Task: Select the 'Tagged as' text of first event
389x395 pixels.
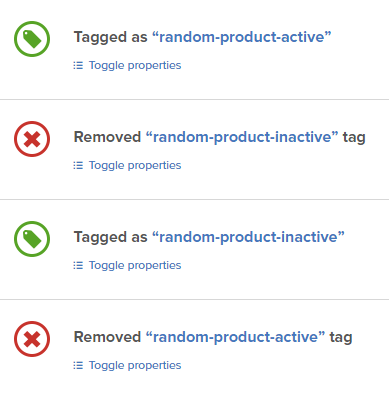Action: pos(110,37)
